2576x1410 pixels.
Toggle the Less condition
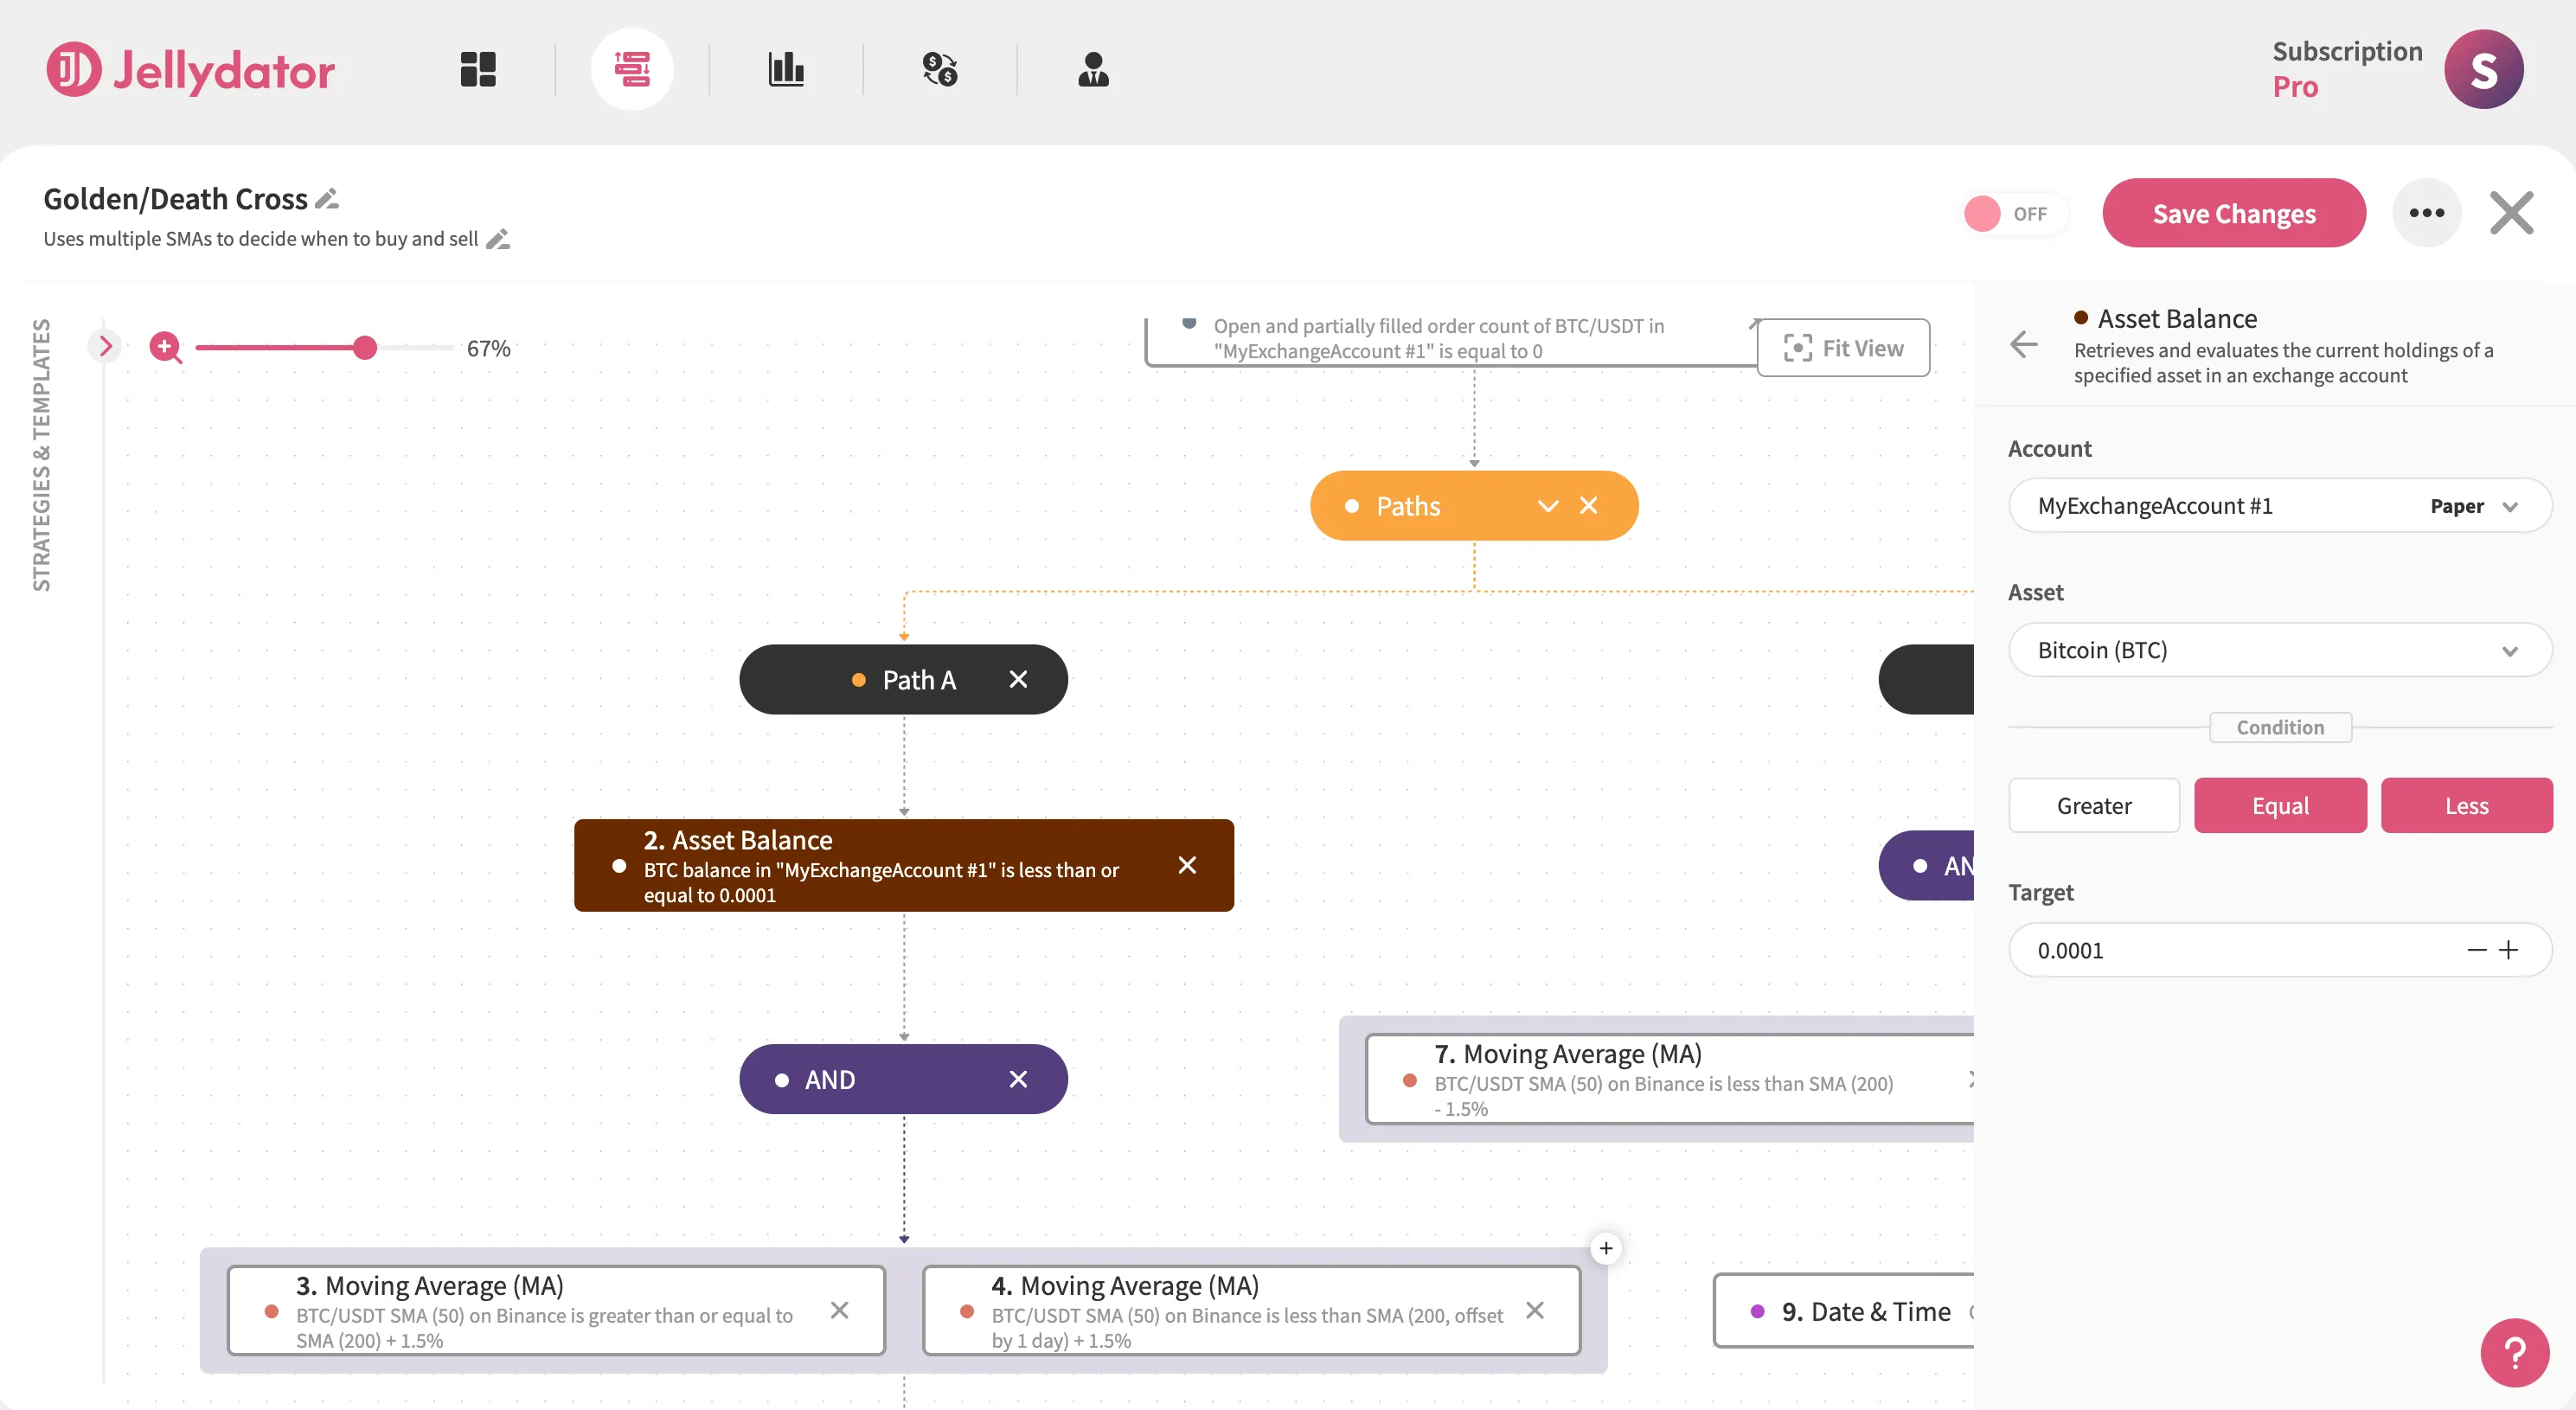click(x=2467, y=806)
